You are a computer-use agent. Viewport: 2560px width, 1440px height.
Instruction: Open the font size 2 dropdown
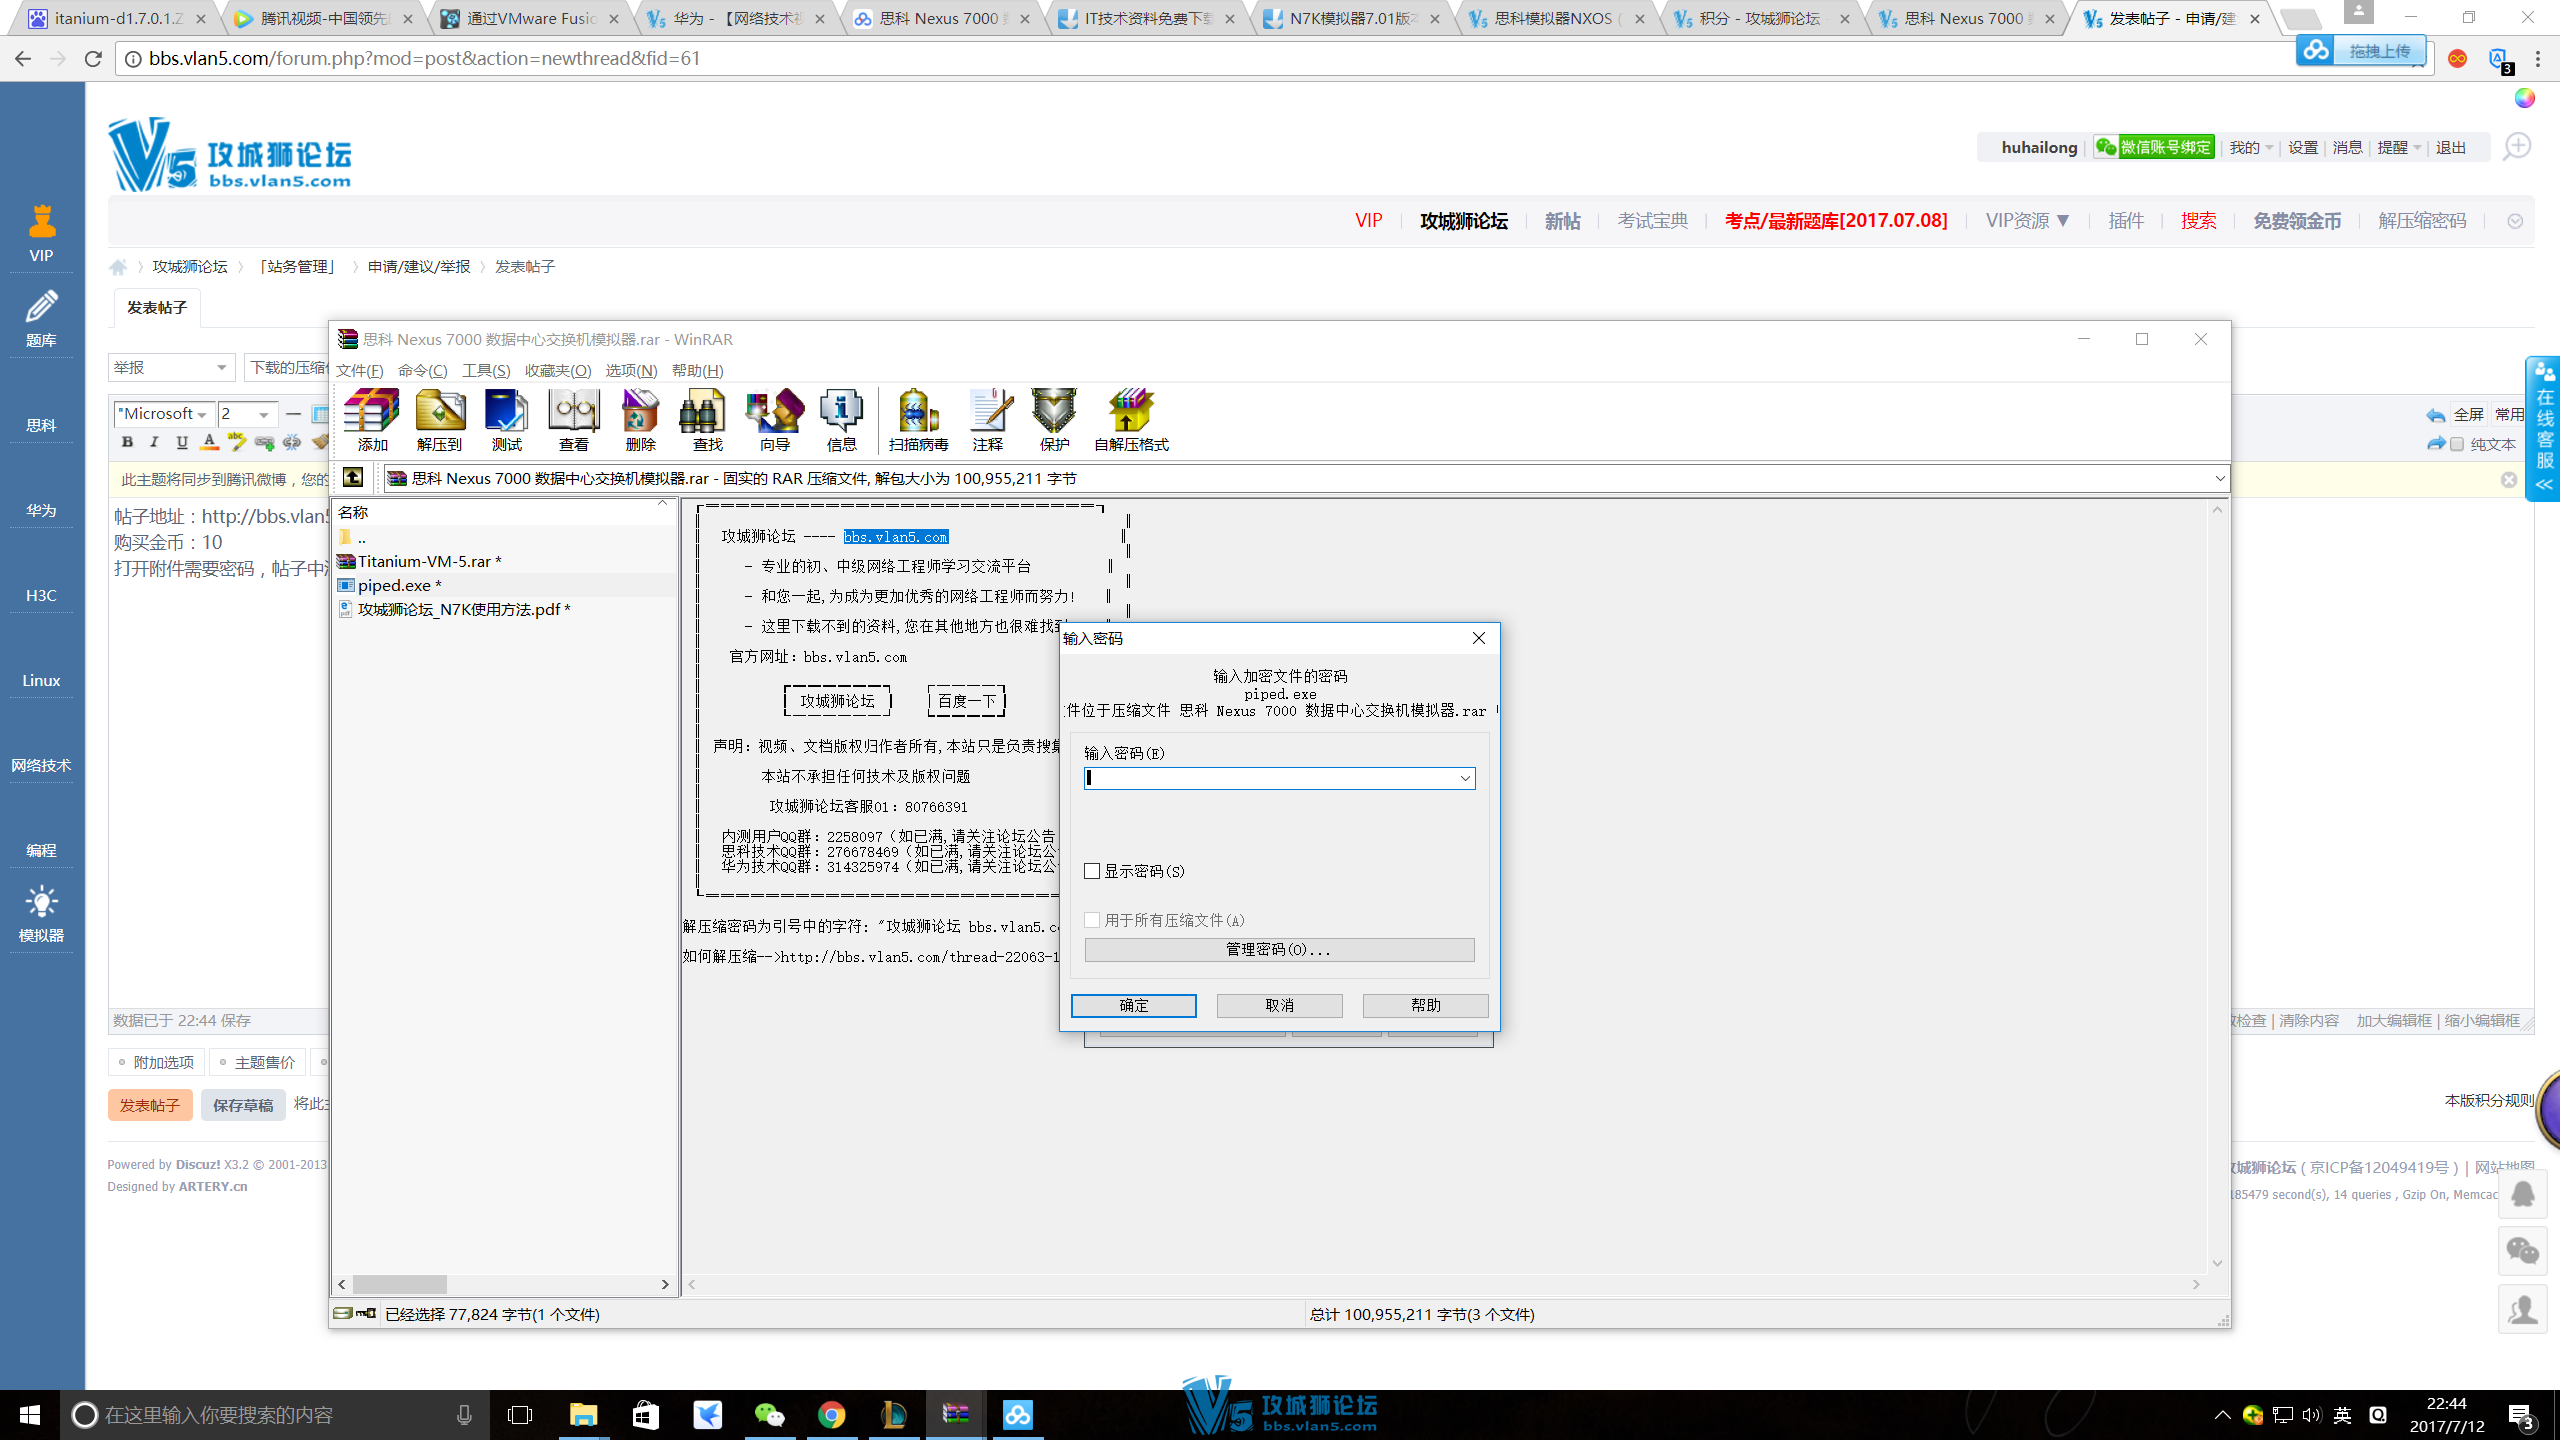tap(247, 414)
